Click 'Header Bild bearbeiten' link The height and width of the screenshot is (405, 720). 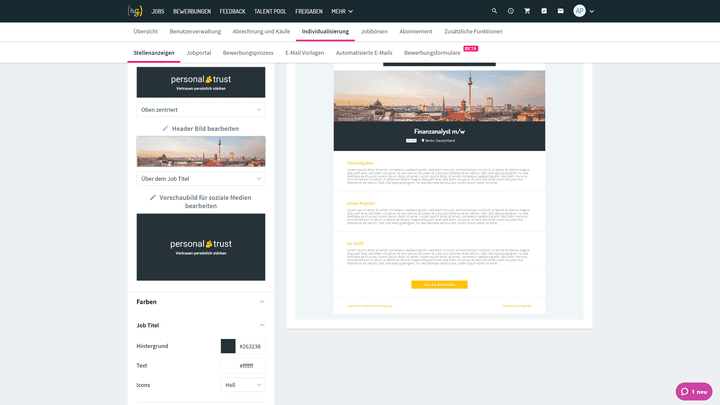(201, 128)
